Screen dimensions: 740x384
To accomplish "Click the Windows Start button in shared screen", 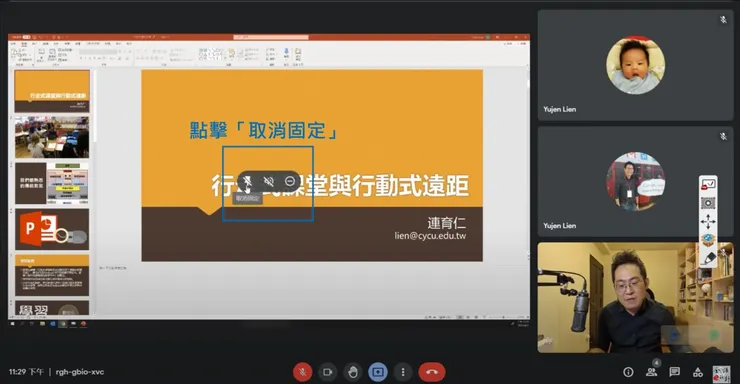I will point(12,324).
